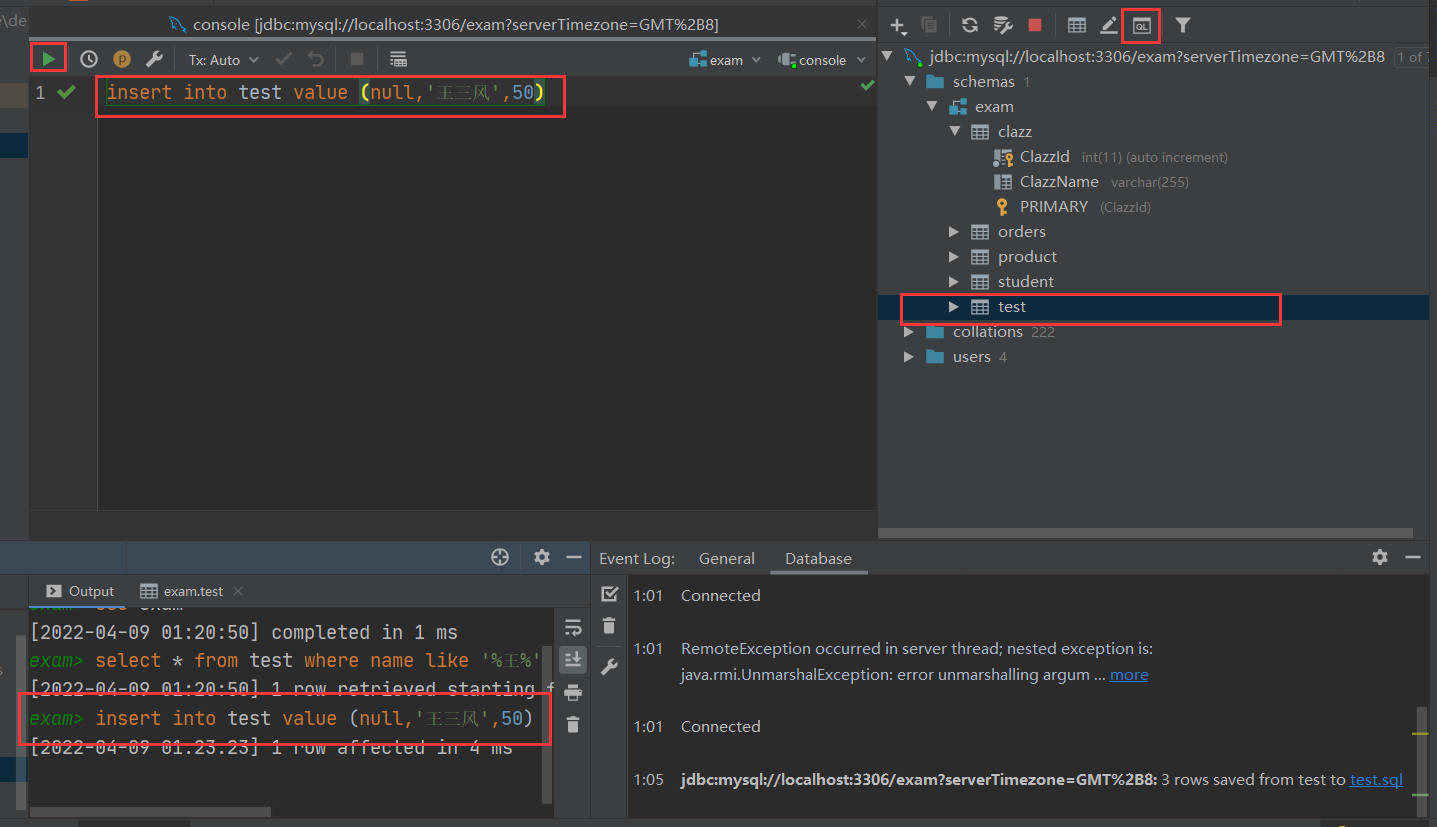The height and width of the screenshot is (827, 1437).
Task: Expand the test table
Action: tap(954, 306)
